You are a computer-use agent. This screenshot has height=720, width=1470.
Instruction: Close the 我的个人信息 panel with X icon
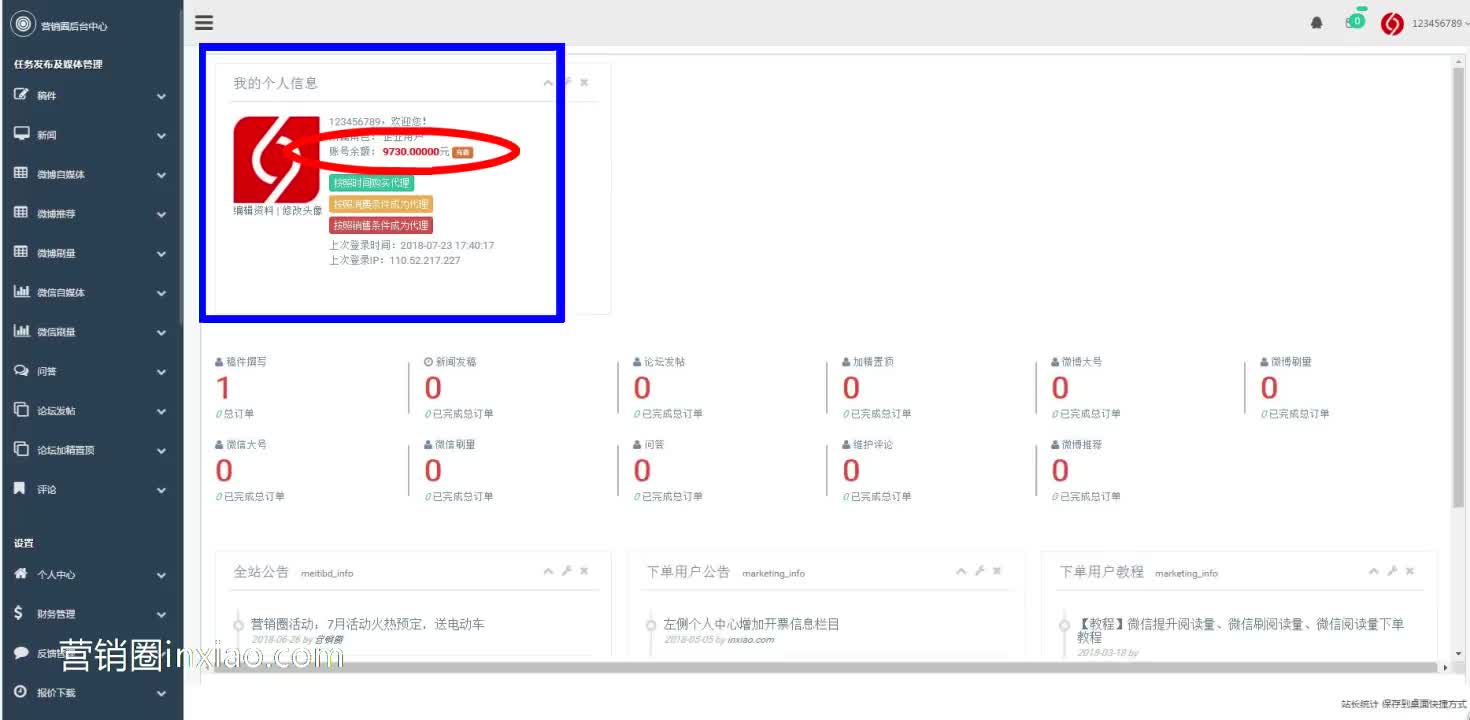click(x=585, y=83)
